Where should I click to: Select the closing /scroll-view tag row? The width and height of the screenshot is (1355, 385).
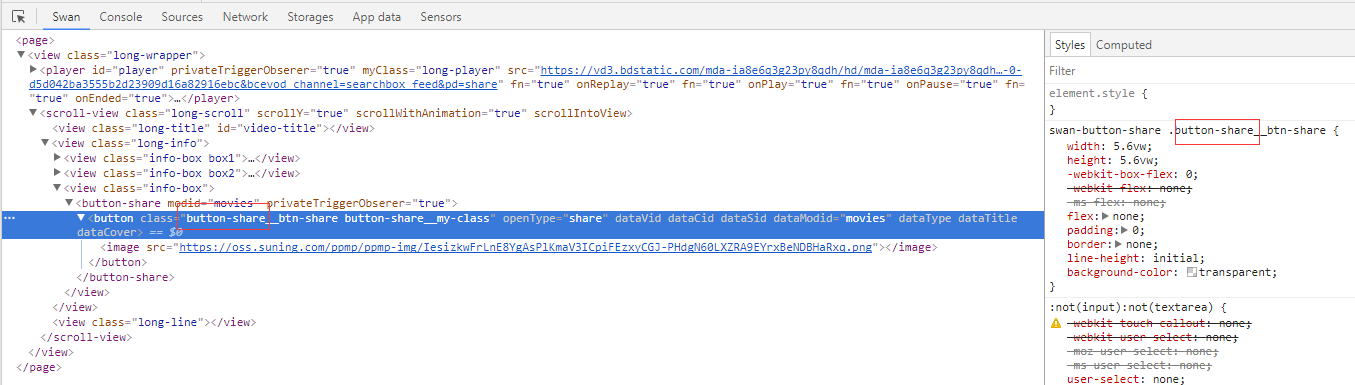(86, 337)
